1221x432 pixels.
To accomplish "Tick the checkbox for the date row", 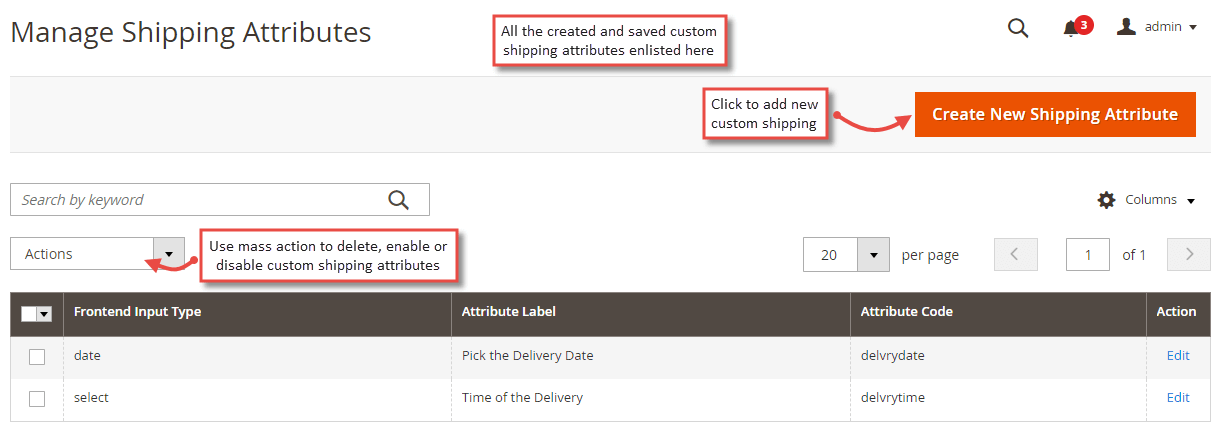I will [37, 357].
